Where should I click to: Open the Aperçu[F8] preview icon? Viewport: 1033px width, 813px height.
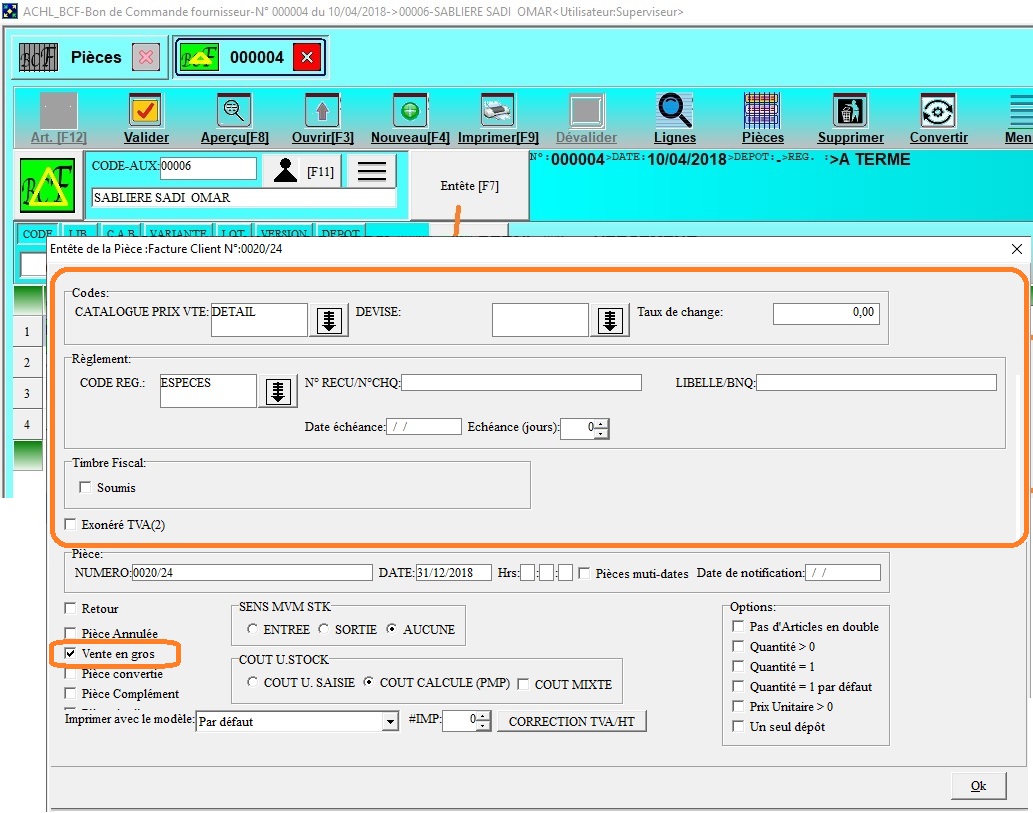(x=234, y=111)
